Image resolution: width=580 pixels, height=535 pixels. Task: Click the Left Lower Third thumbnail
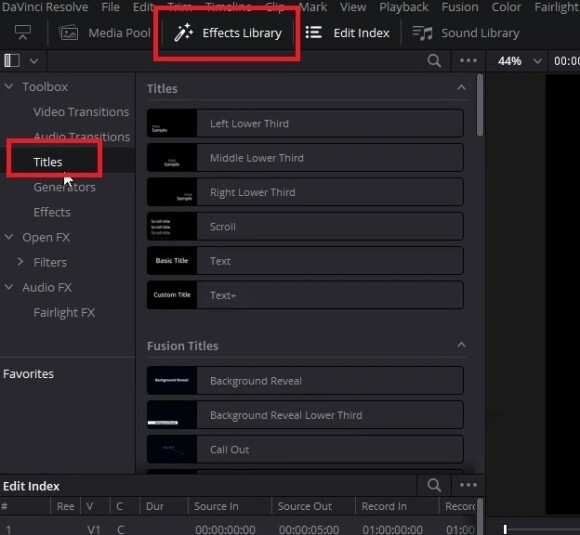pyautogui.click(x=172, y=123)
